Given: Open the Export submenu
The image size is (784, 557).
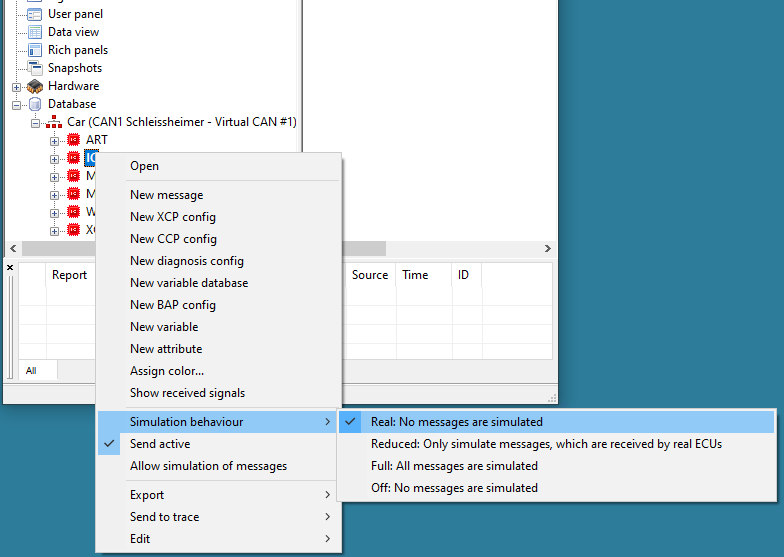Looking at the screenshot, I should [x=147, y=495].
